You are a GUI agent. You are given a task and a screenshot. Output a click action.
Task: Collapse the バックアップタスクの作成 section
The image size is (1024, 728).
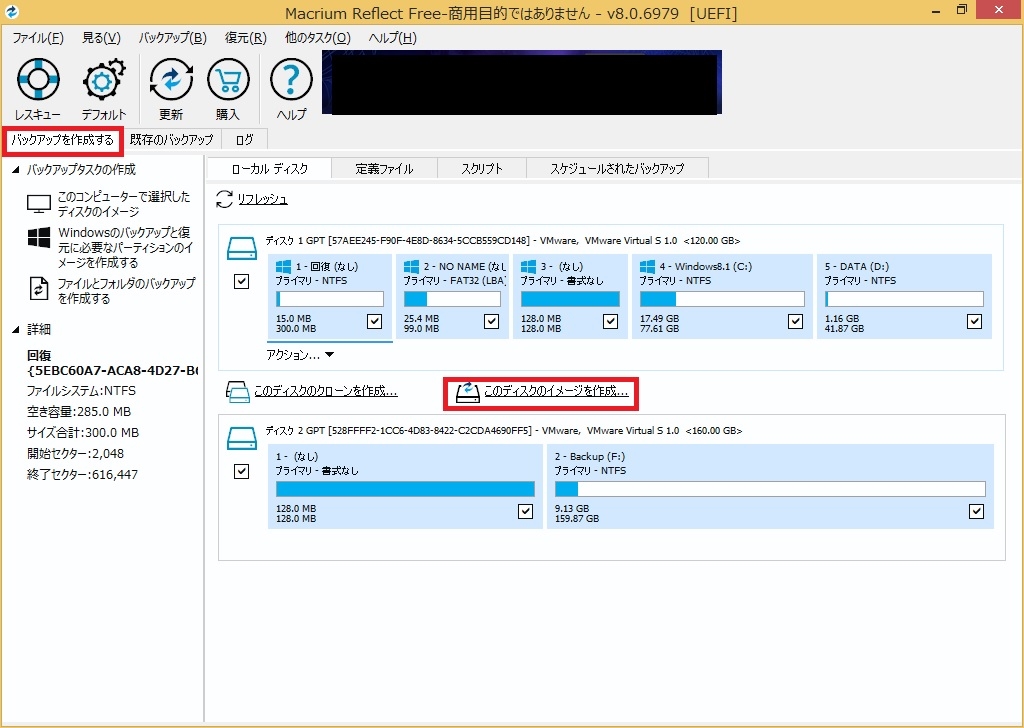(x=16, y=170)
